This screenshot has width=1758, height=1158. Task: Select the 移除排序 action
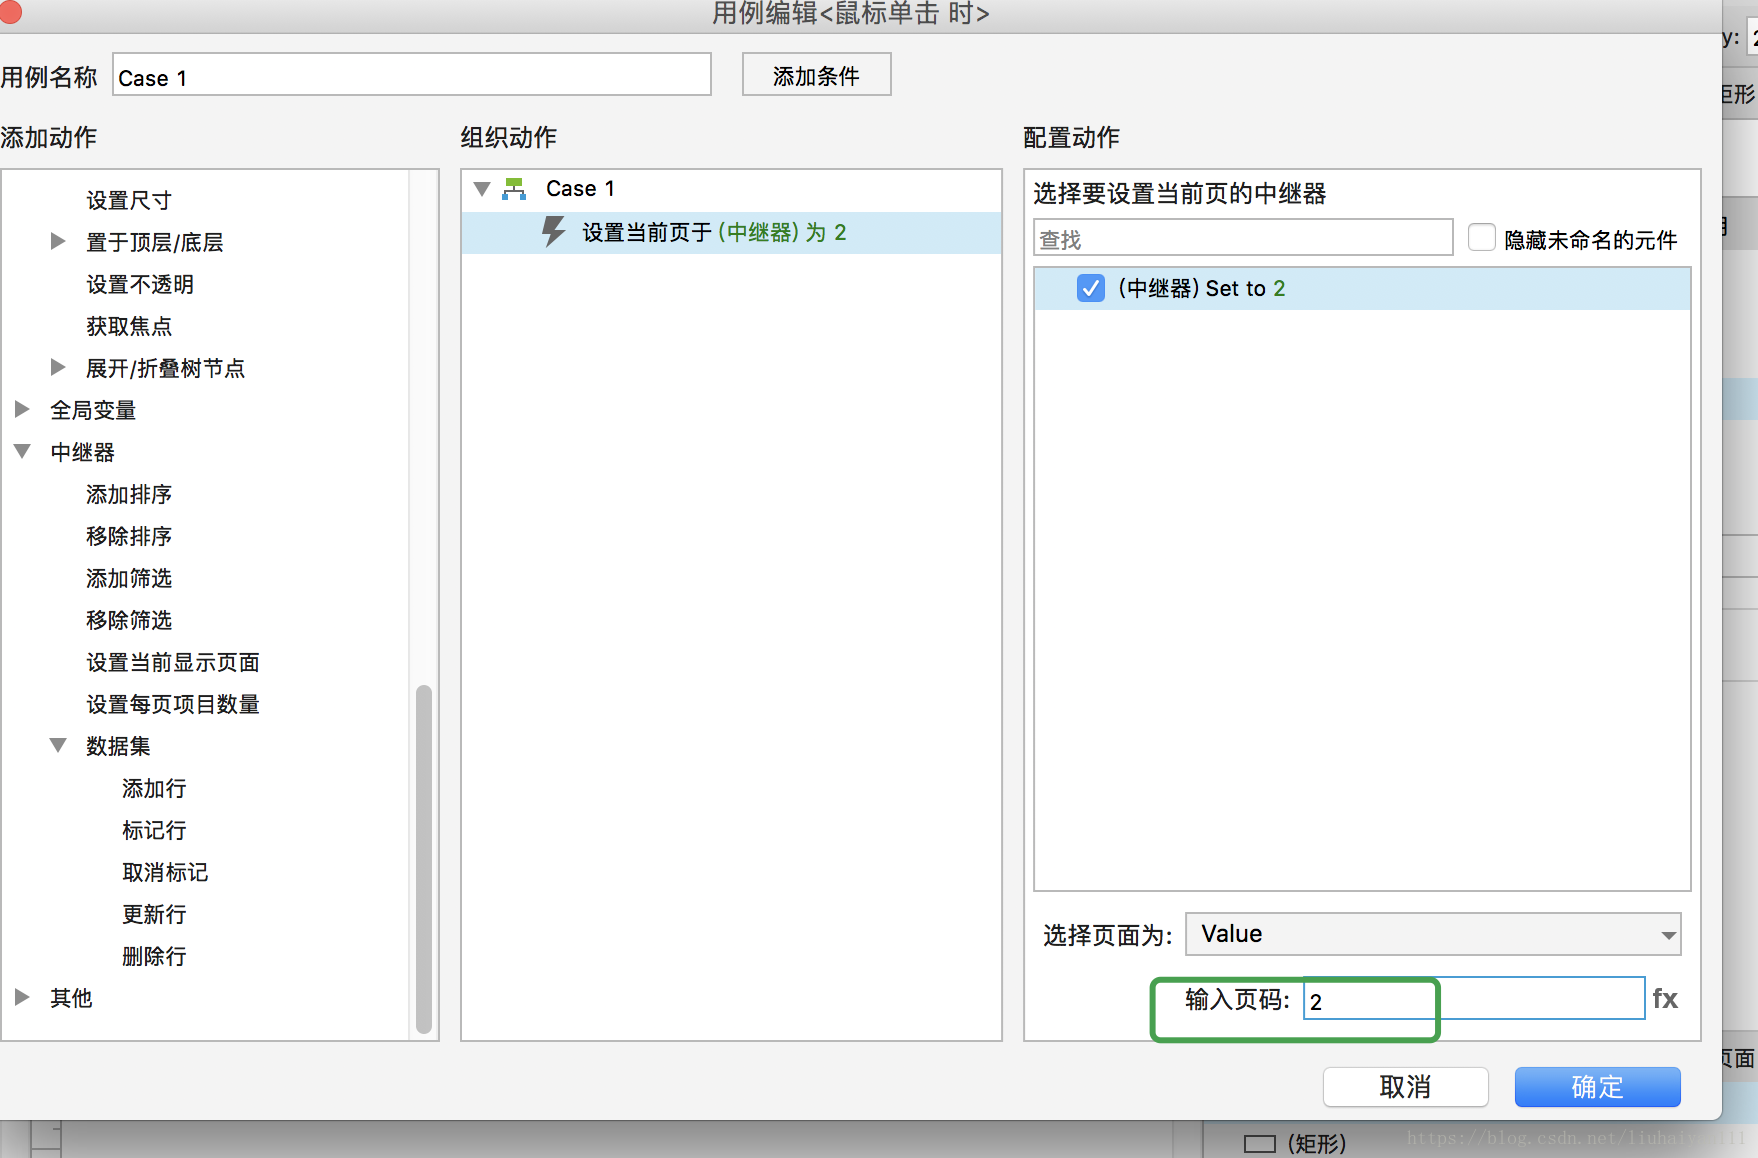tap(129, 536)
